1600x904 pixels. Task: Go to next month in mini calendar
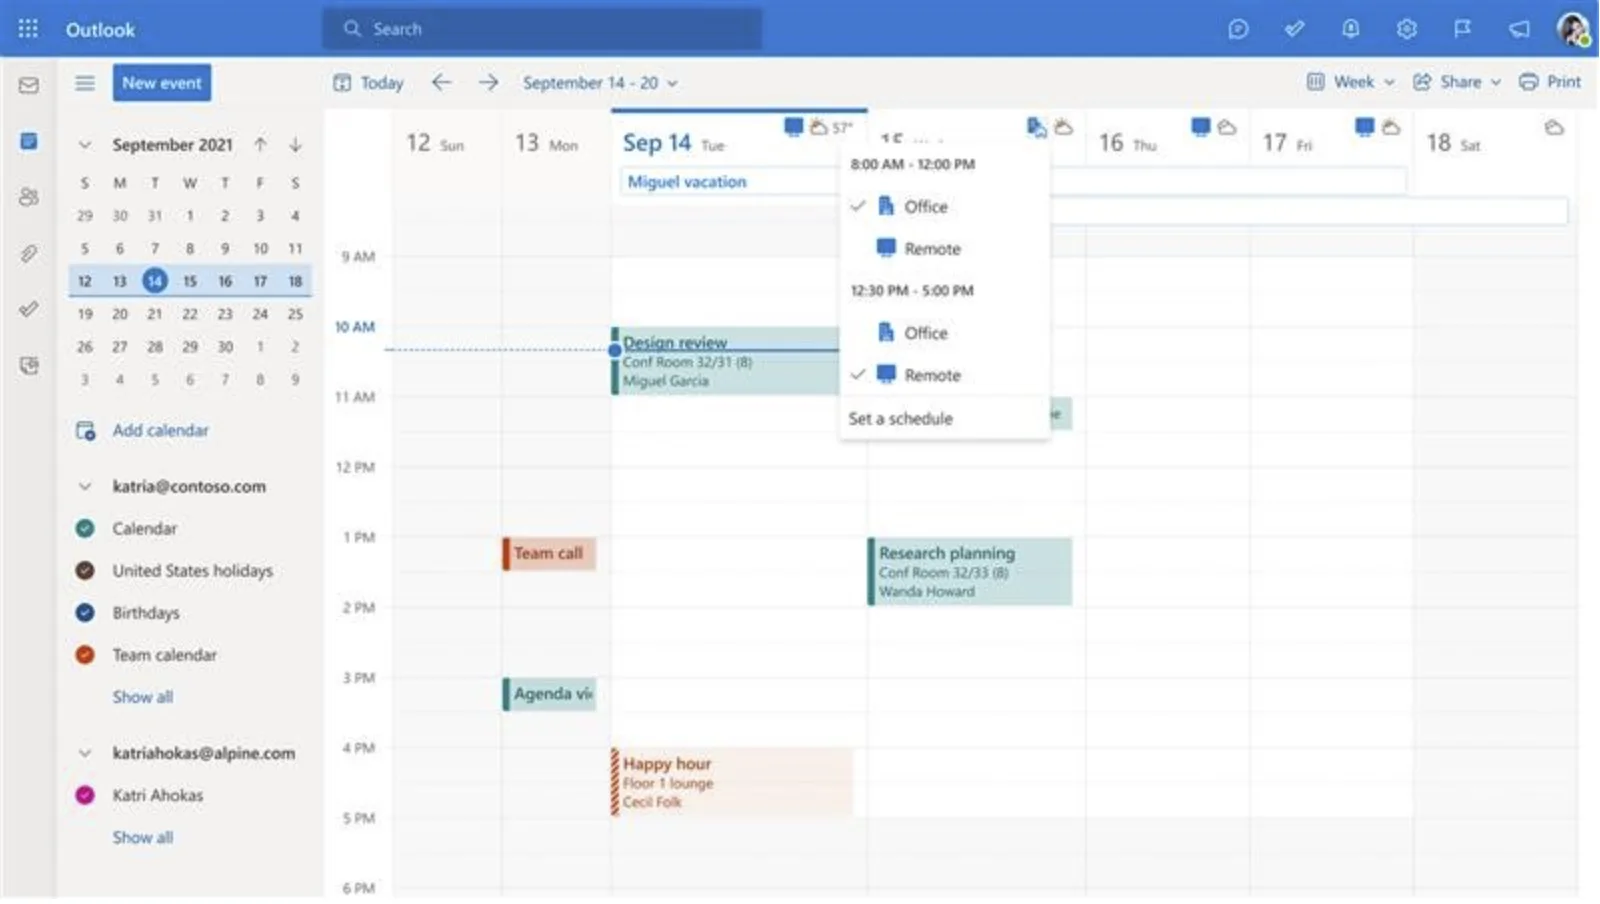pyautogui.click(x=295, y=144)
